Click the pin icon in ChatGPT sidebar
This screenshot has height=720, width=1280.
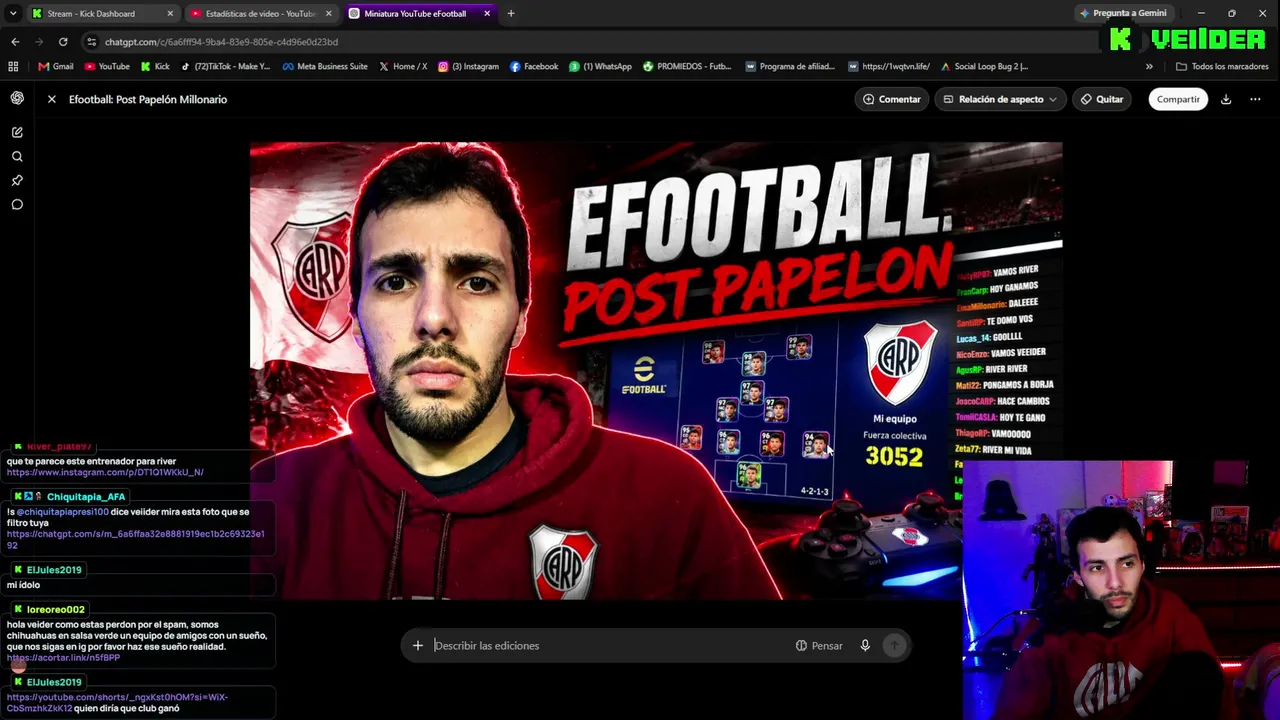pyautogui.click(x=17, y=180)
